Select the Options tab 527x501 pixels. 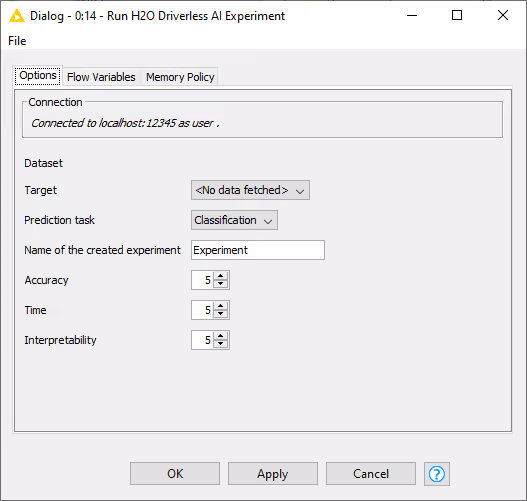coord(38,76)
